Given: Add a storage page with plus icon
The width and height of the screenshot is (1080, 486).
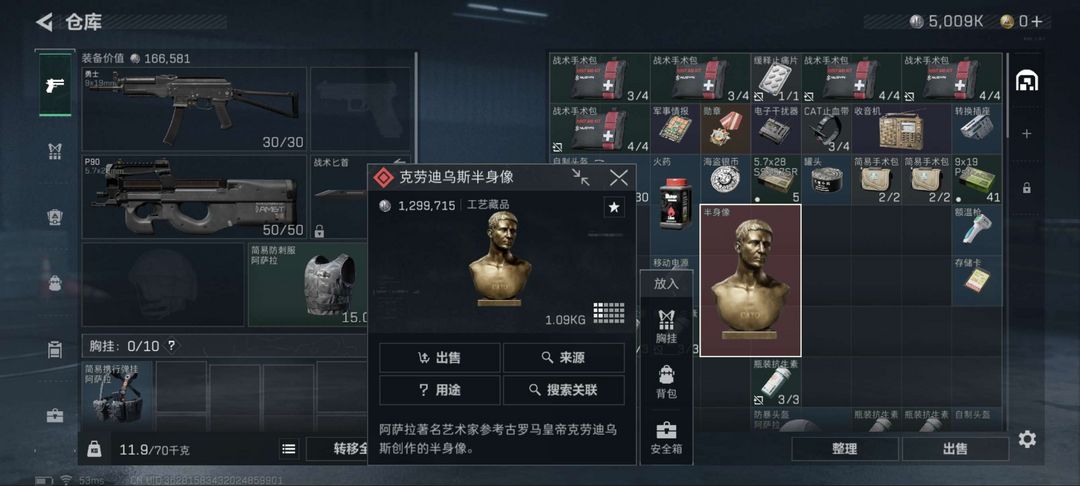Looking at the screenshot, I should pos(1026,134).
